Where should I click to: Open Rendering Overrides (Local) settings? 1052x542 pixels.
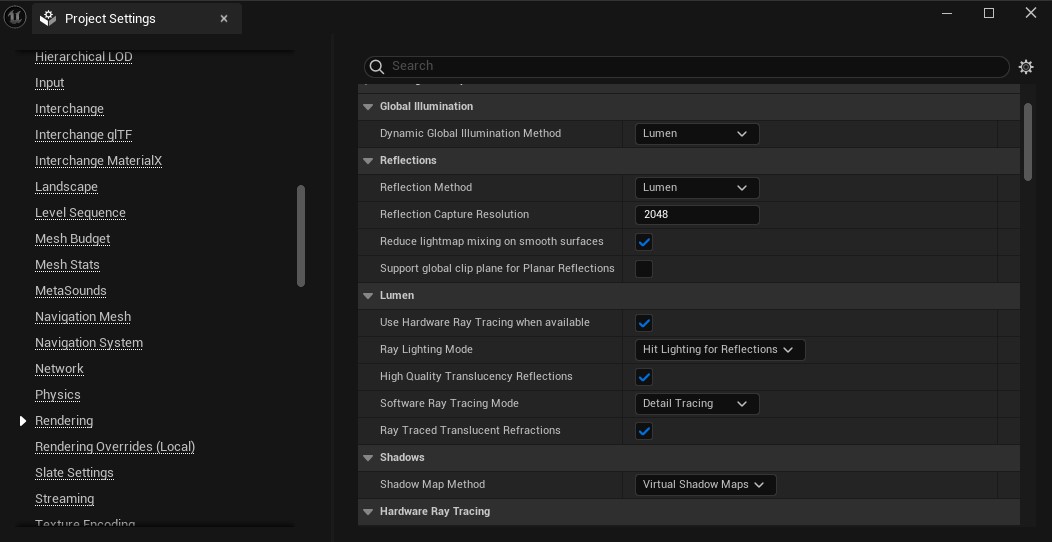(x=115, y=447)
